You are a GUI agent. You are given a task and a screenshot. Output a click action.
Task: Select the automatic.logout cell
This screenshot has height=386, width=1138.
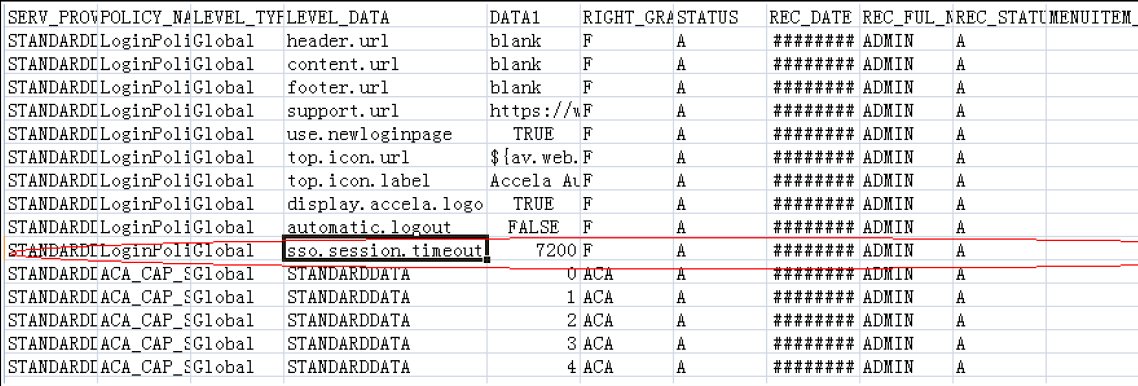pos(385,226)
